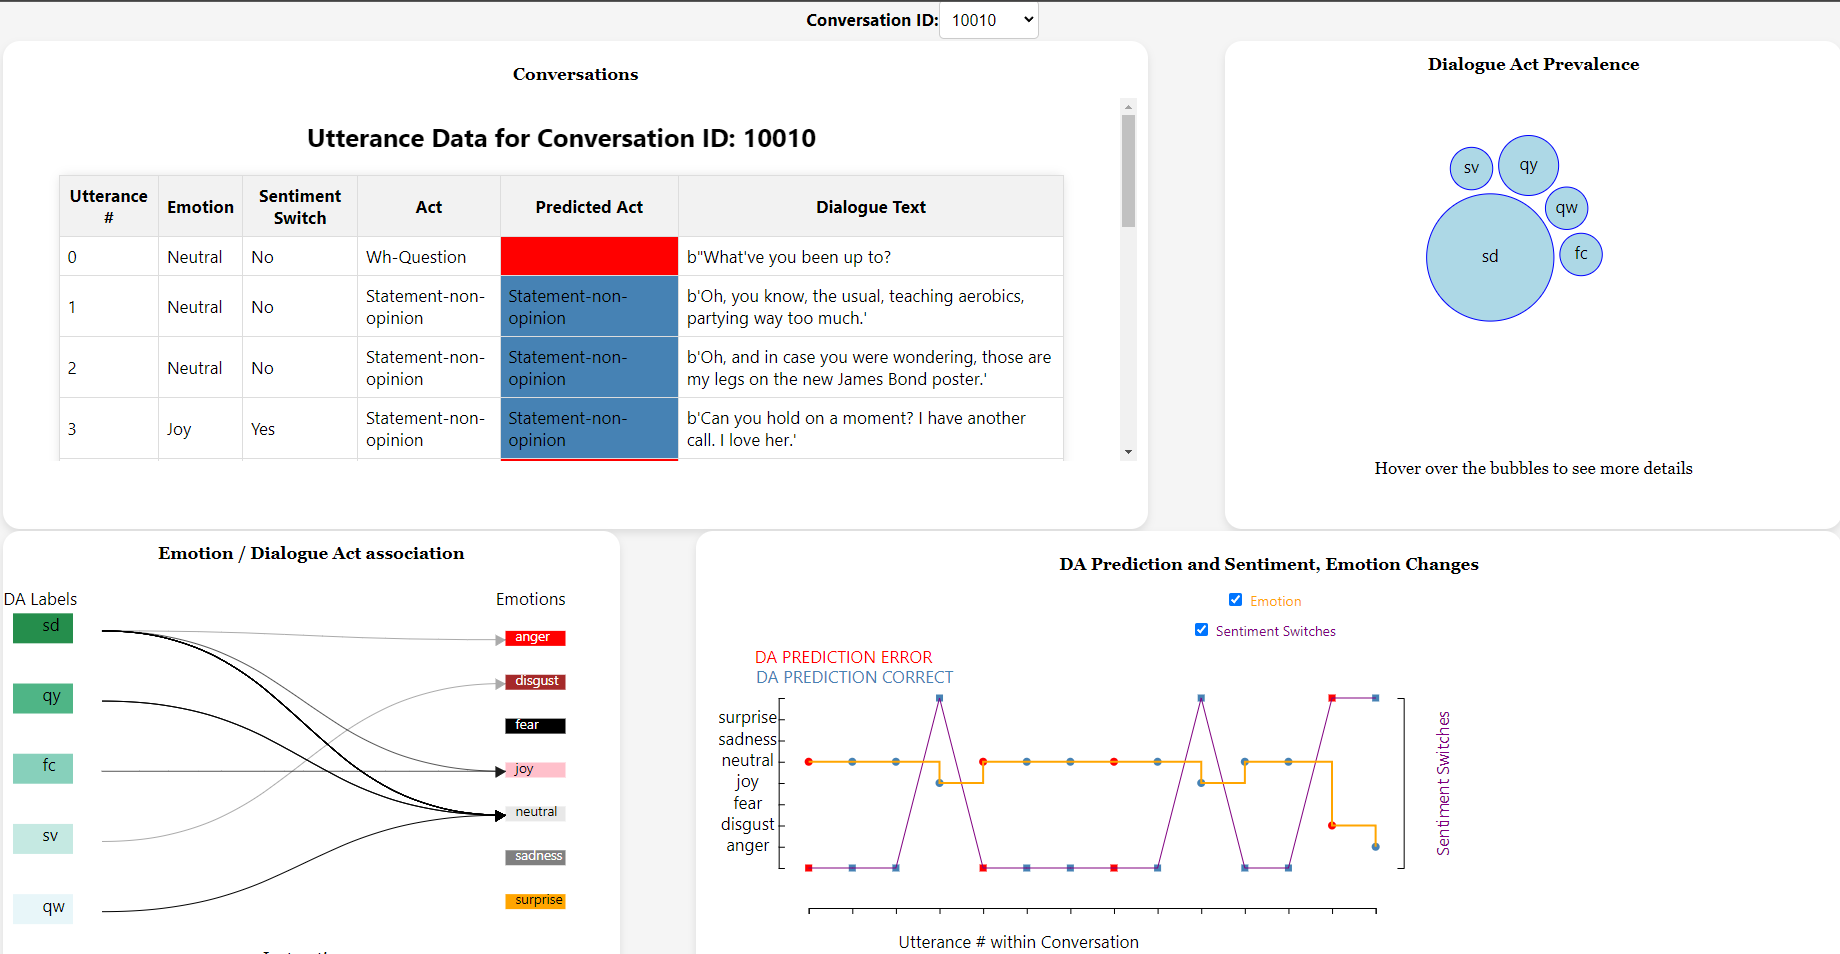Image resolution: width=1840 pixels, height=954 pixels.
Task: Click the red Predicted Act cell for utterance 0
Action: coord(589,256)
